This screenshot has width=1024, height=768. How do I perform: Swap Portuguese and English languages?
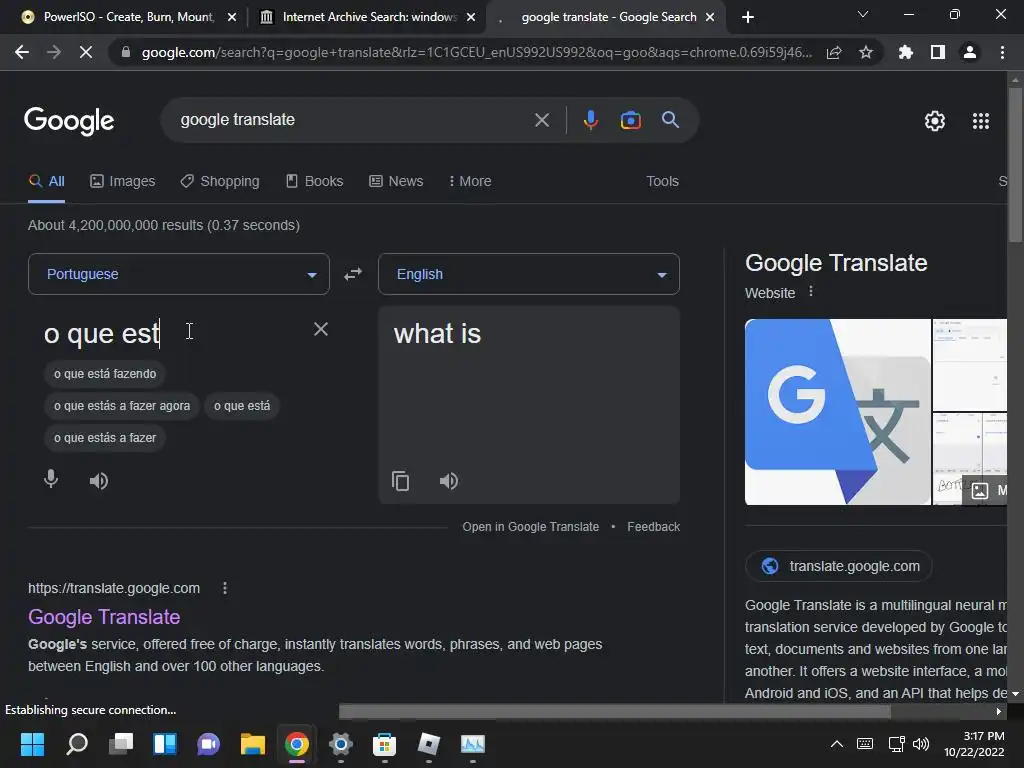click(353, 274)
